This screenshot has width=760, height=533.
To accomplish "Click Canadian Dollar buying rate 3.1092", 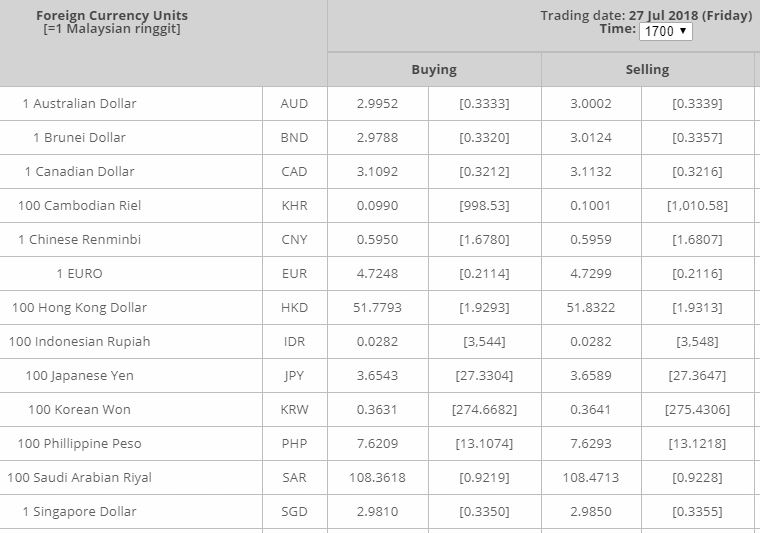I will (x=377, y=172).
